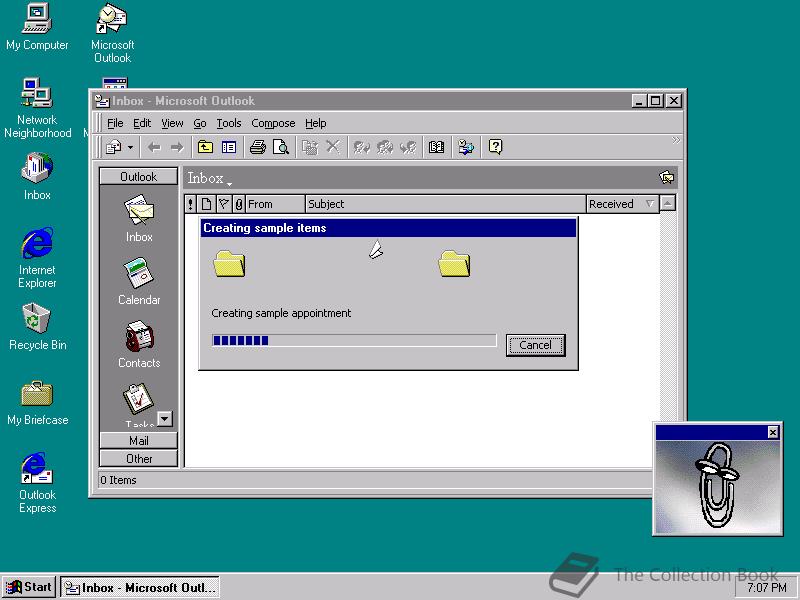Screen dimensions: 800x600
Task: Open Inbox desktop icon
Action: pyautogui.click(x=37, y=177)
